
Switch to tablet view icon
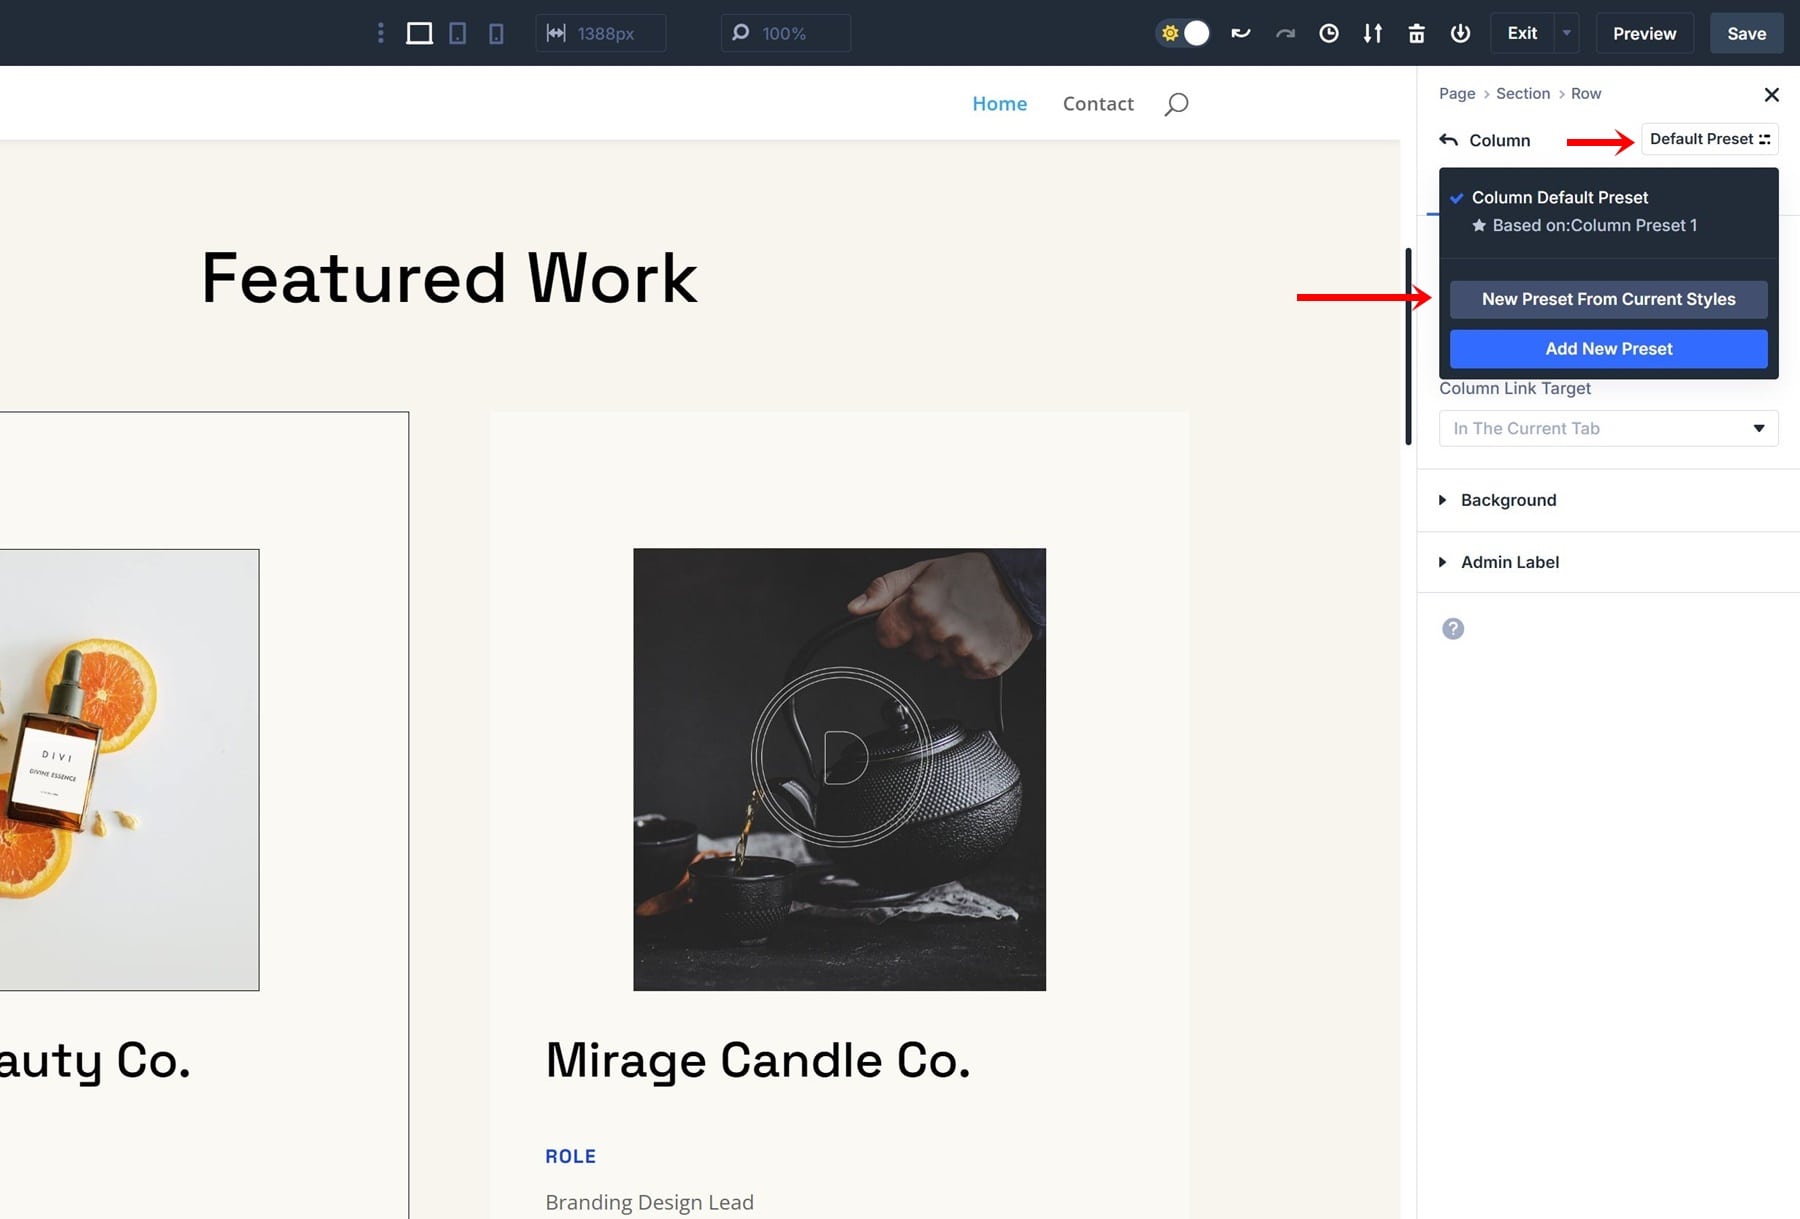[457, 34]
